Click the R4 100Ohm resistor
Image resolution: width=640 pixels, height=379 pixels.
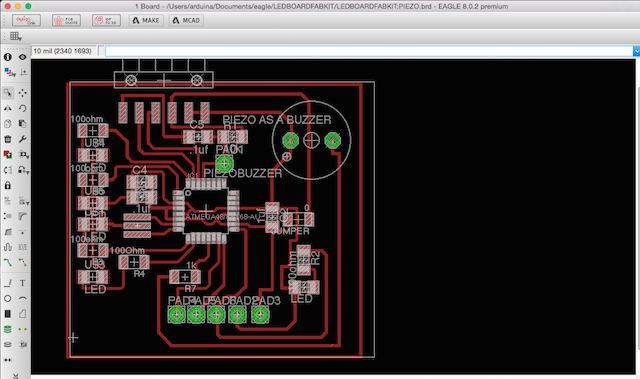tap(134, 262)
